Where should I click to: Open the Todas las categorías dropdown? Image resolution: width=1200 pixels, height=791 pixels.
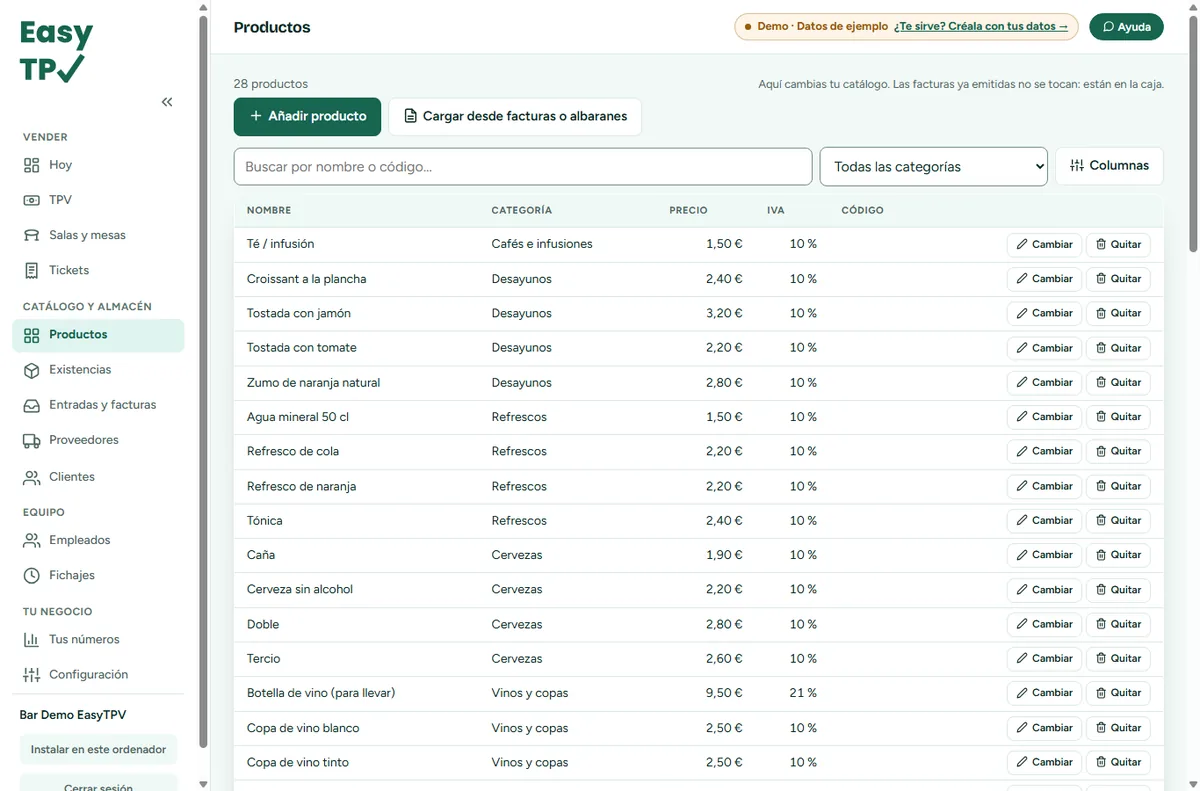click(933, 167)
